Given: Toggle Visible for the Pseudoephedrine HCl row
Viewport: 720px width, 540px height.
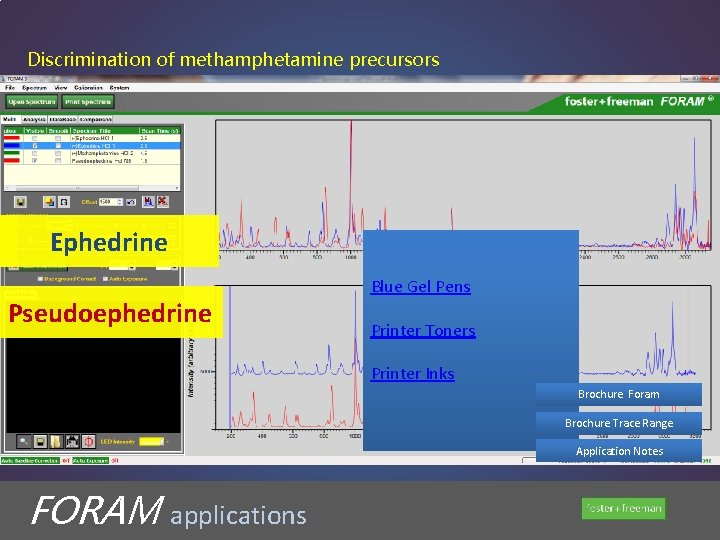Looking at the screenshot, I should click(x=34, y=161).
